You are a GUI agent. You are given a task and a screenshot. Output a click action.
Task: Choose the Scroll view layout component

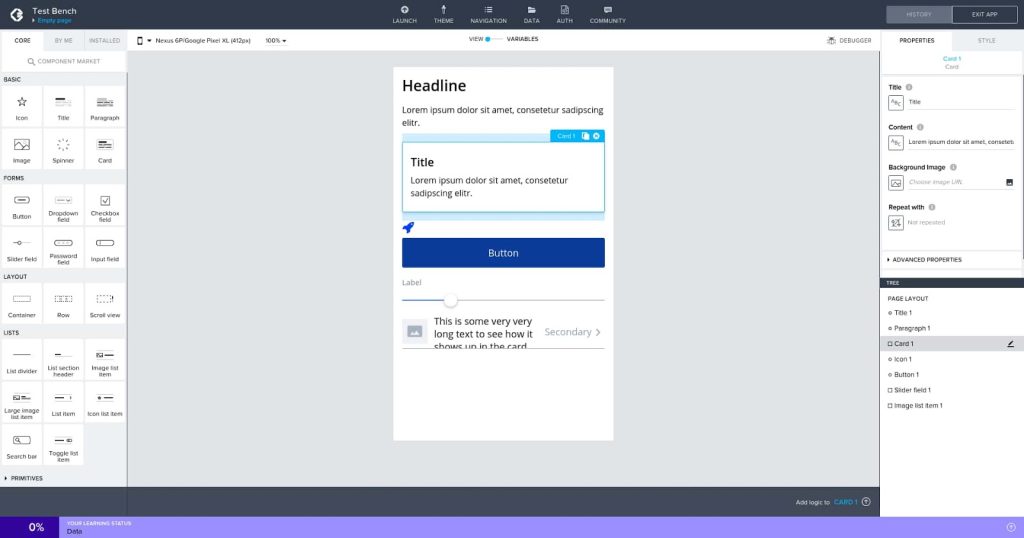click(x=104, y=304)
